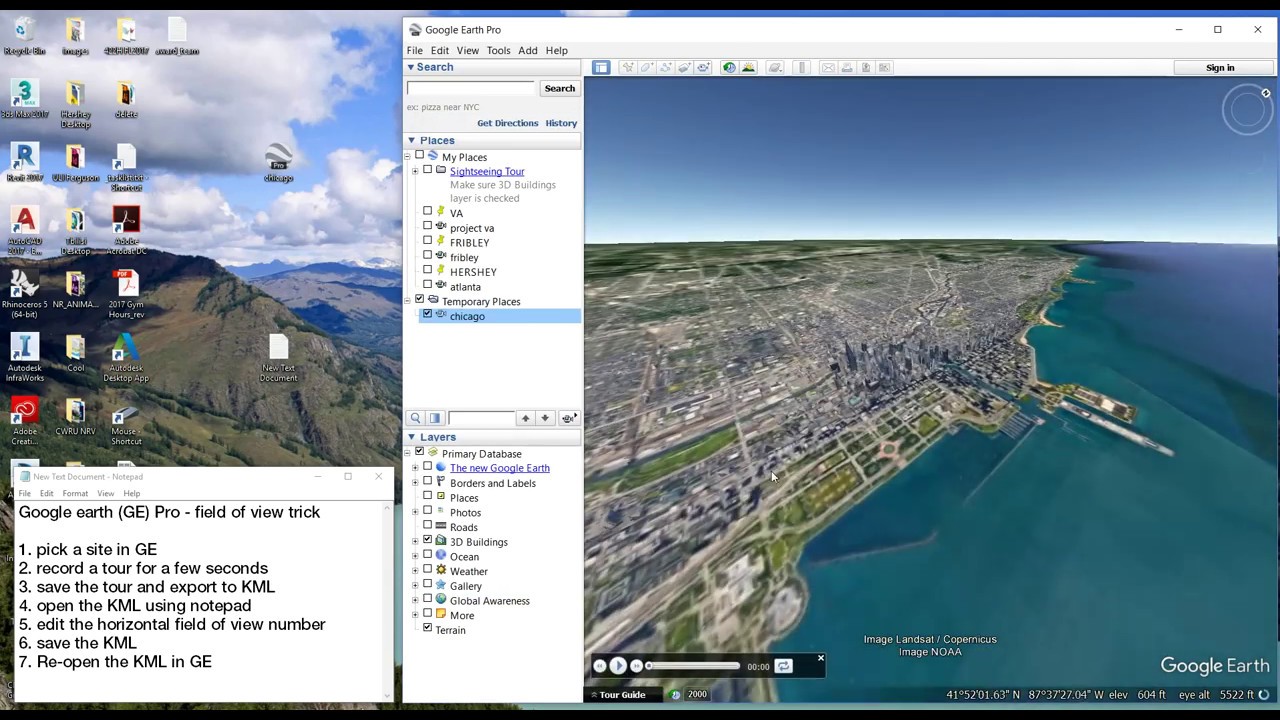
Task: Click the Add Placemark toolbar icon
Action: [x=628, y=68]
